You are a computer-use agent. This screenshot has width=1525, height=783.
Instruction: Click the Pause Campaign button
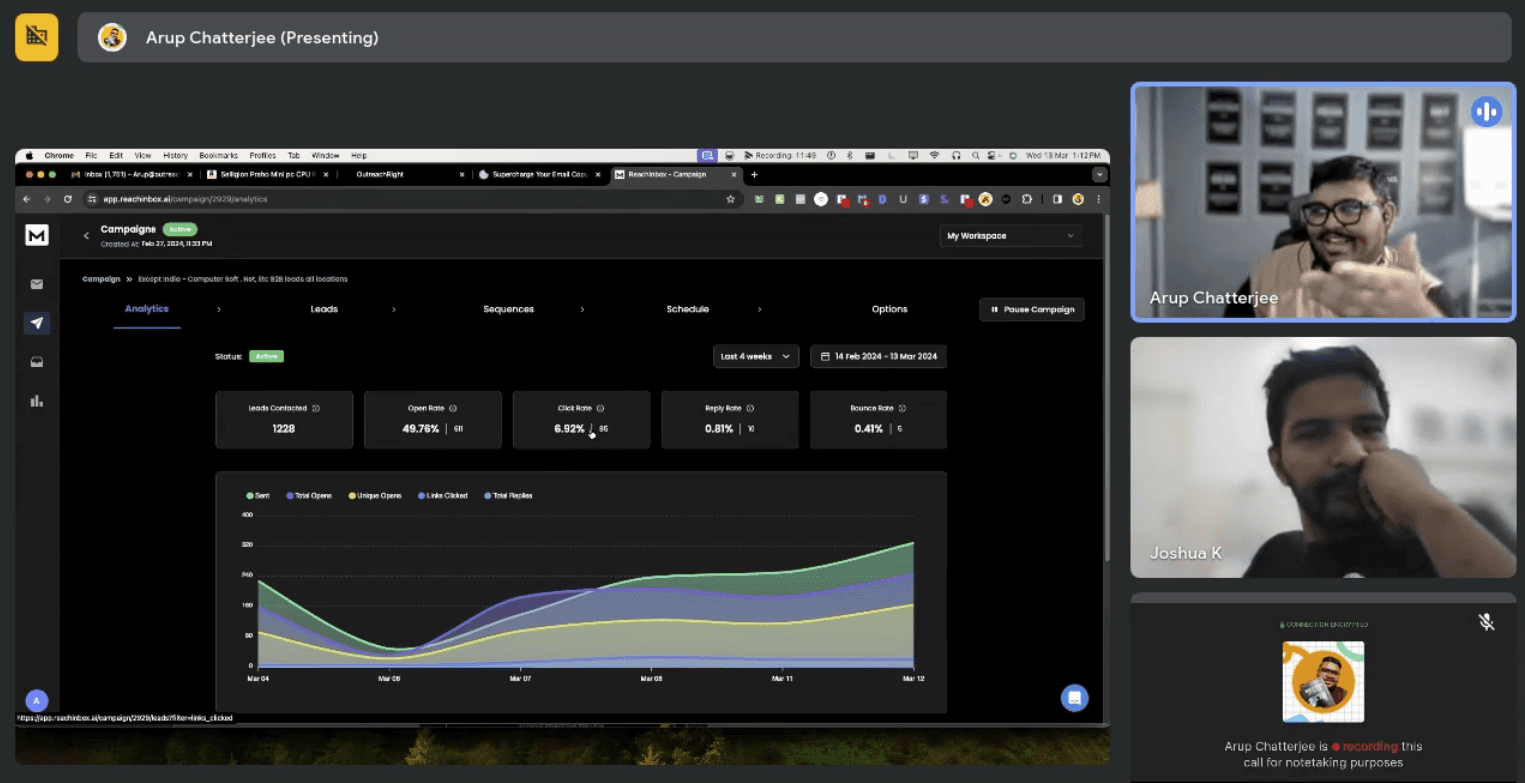1032,310
